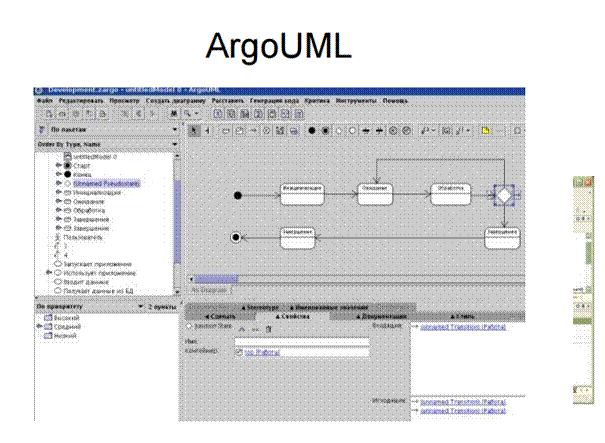Viewport: 605px width, 443px height.
Task: Open the Order By Type, Name dropdown
Action: (x=175, y=144)
